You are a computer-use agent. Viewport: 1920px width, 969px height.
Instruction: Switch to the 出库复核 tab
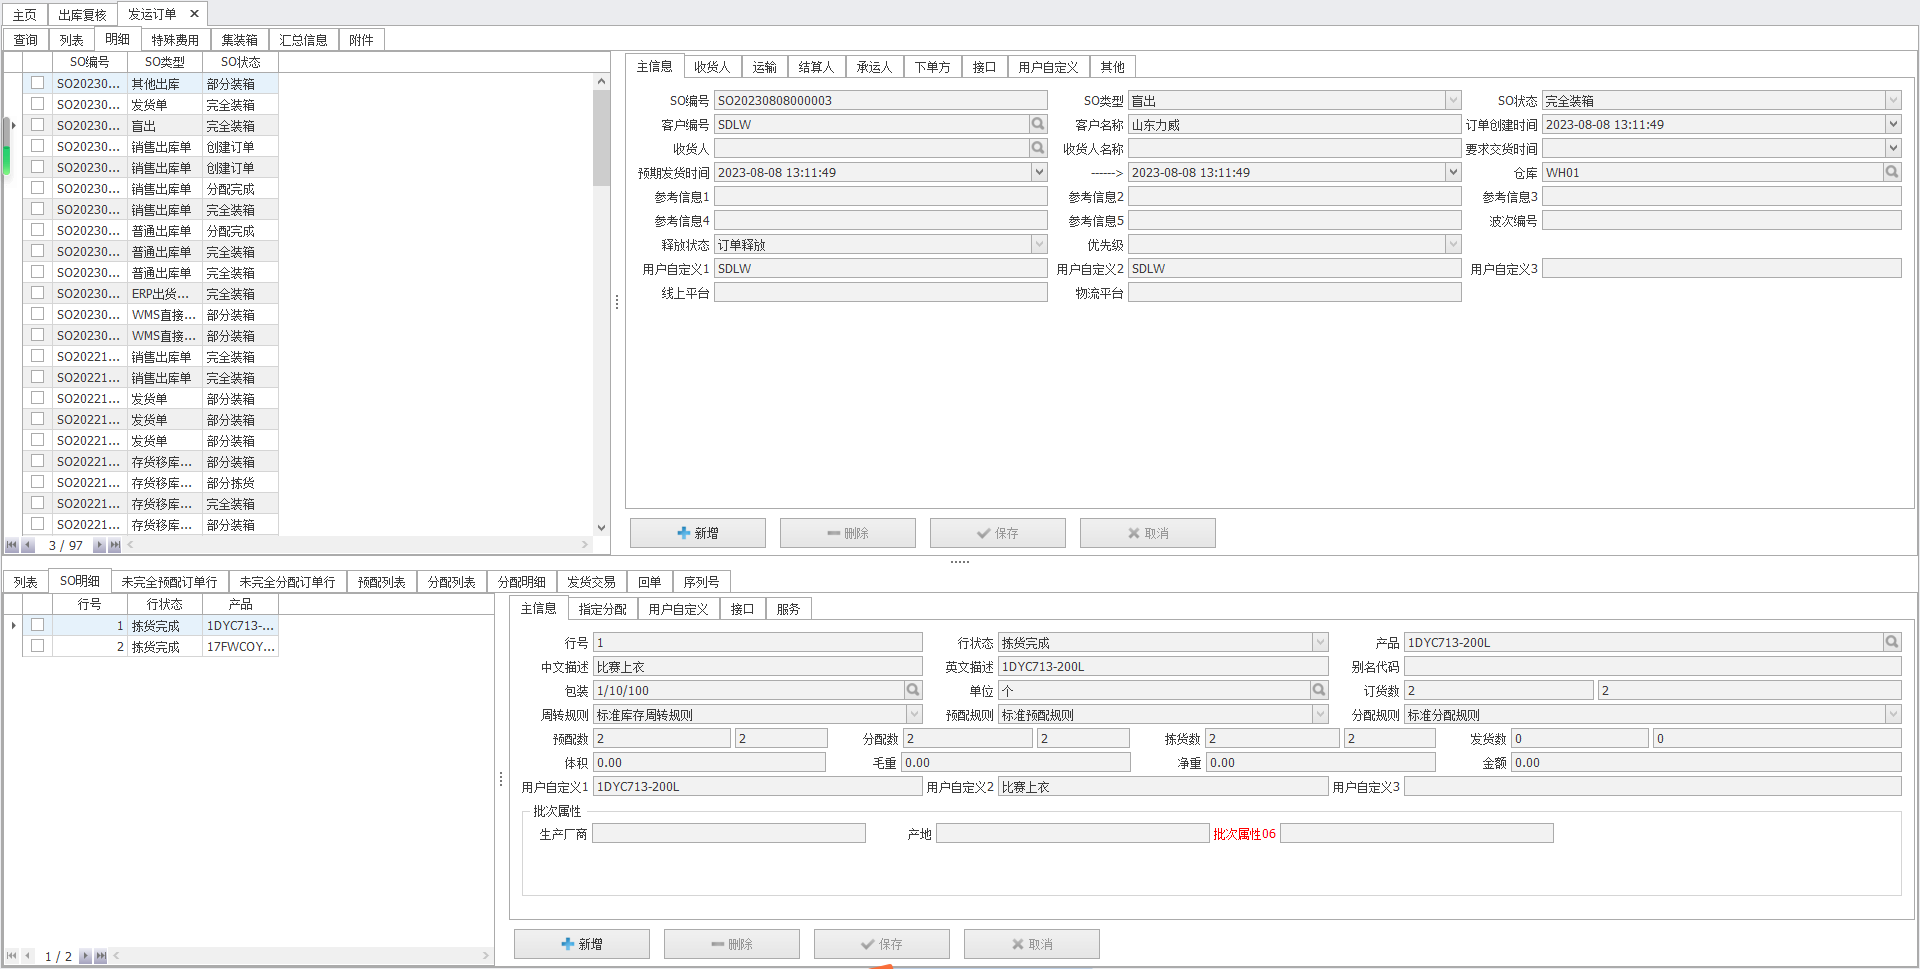(x=82, y=14)
